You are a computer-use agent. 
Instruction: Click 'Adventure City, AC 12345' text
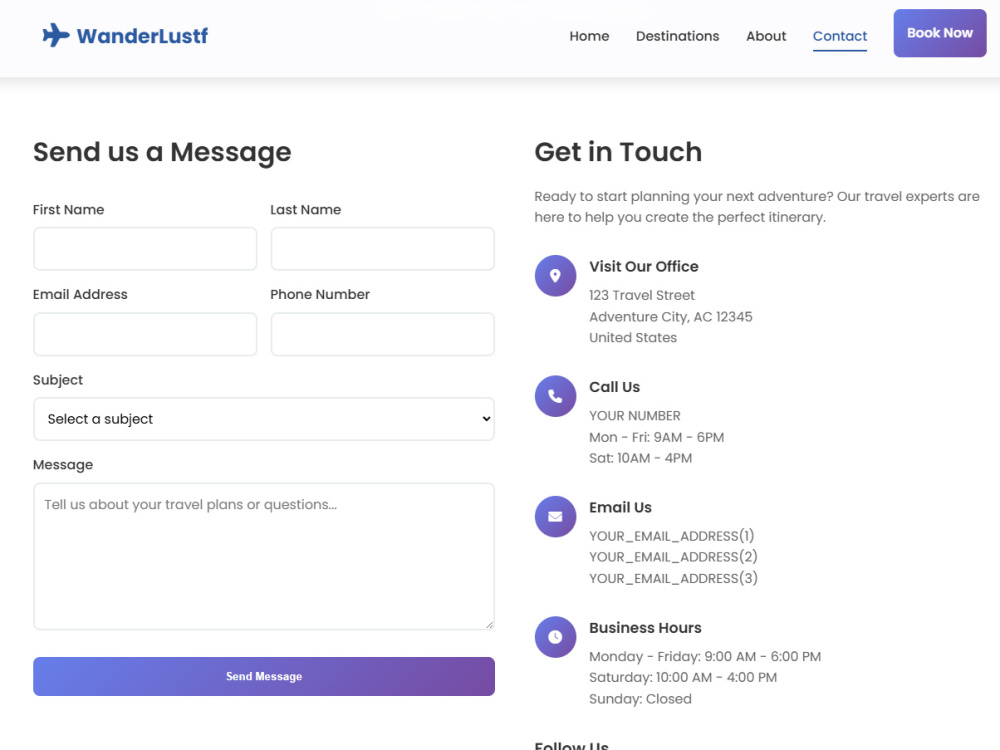[670, 317]
